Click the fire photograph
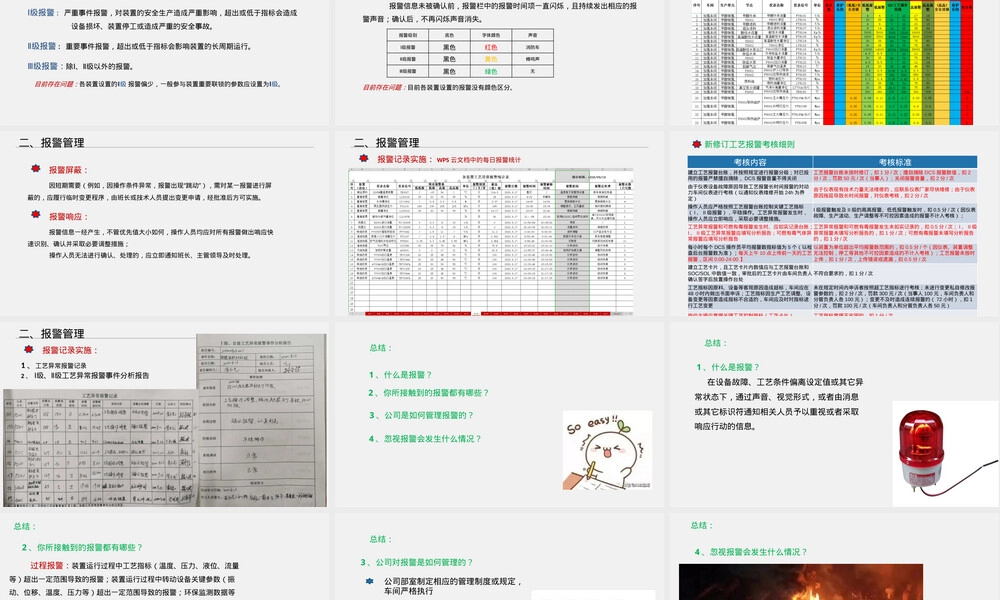This screenshot has width=1000, height=600. (800, 582)
